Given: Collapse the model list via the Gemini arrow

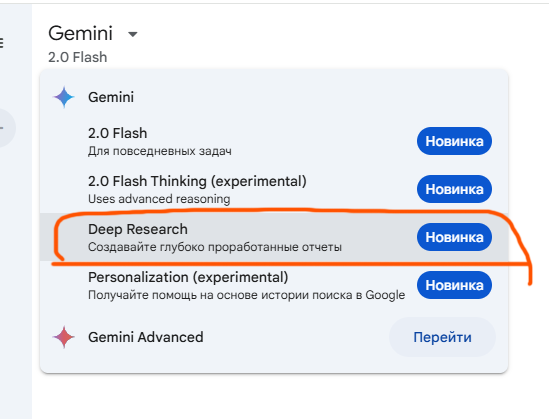Looking at the screenshot, I should coord(133,34).
